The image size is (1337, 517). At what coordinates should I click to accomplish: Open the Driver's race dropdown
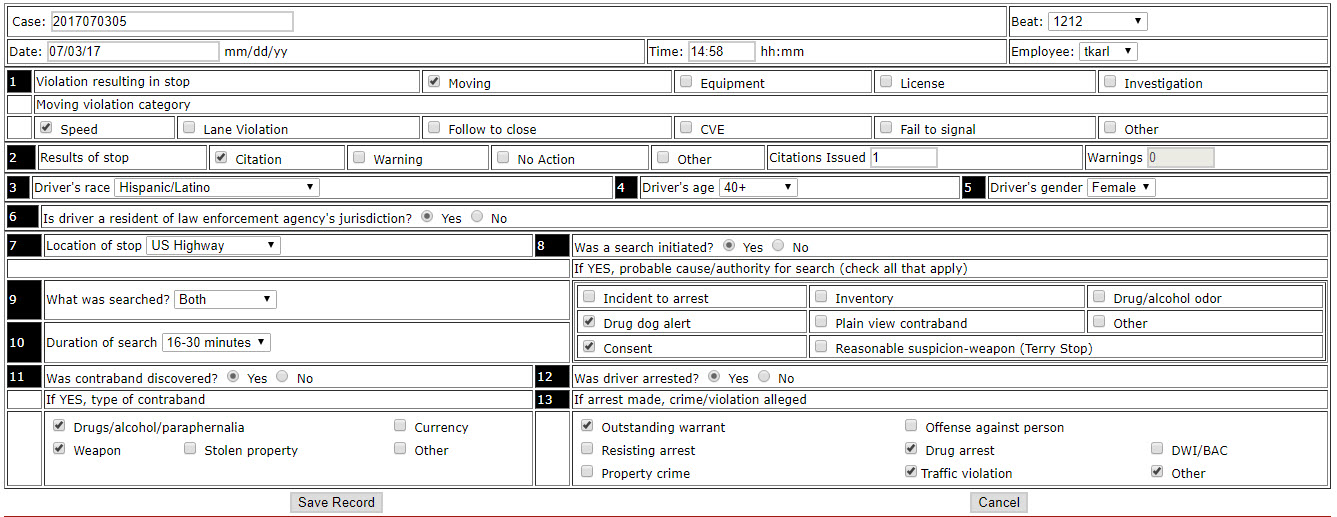[x=217, y=187]
